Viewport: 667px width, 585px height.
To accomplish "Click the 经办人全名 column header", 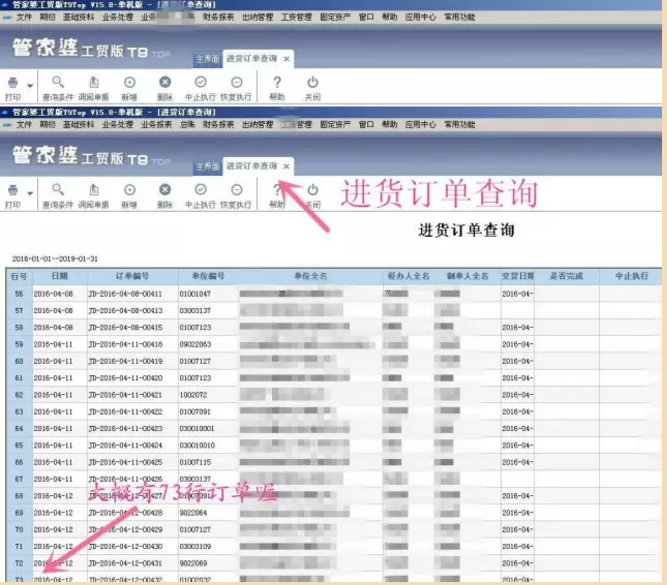I will (x=408, y=277).
